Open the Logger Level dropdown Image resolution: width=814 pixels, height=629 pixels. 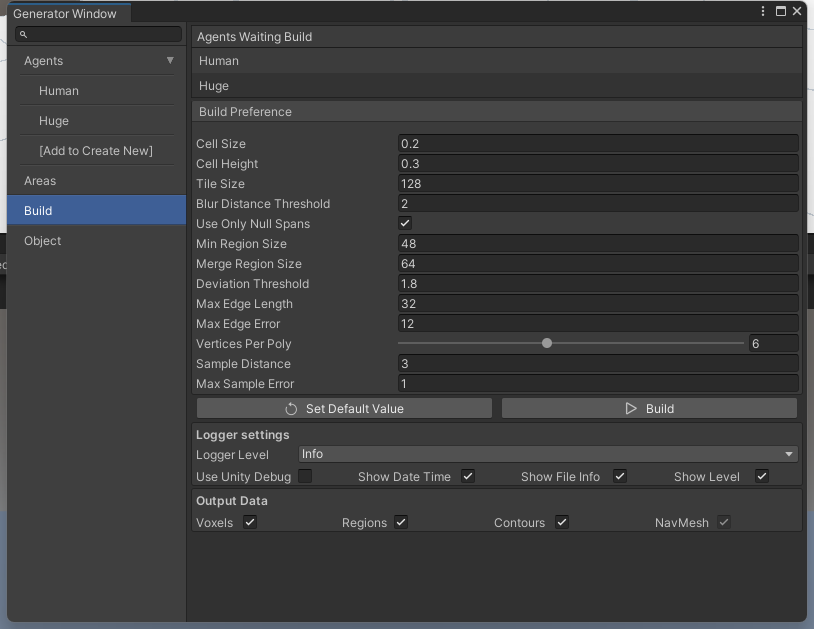(x=548, y=454)
